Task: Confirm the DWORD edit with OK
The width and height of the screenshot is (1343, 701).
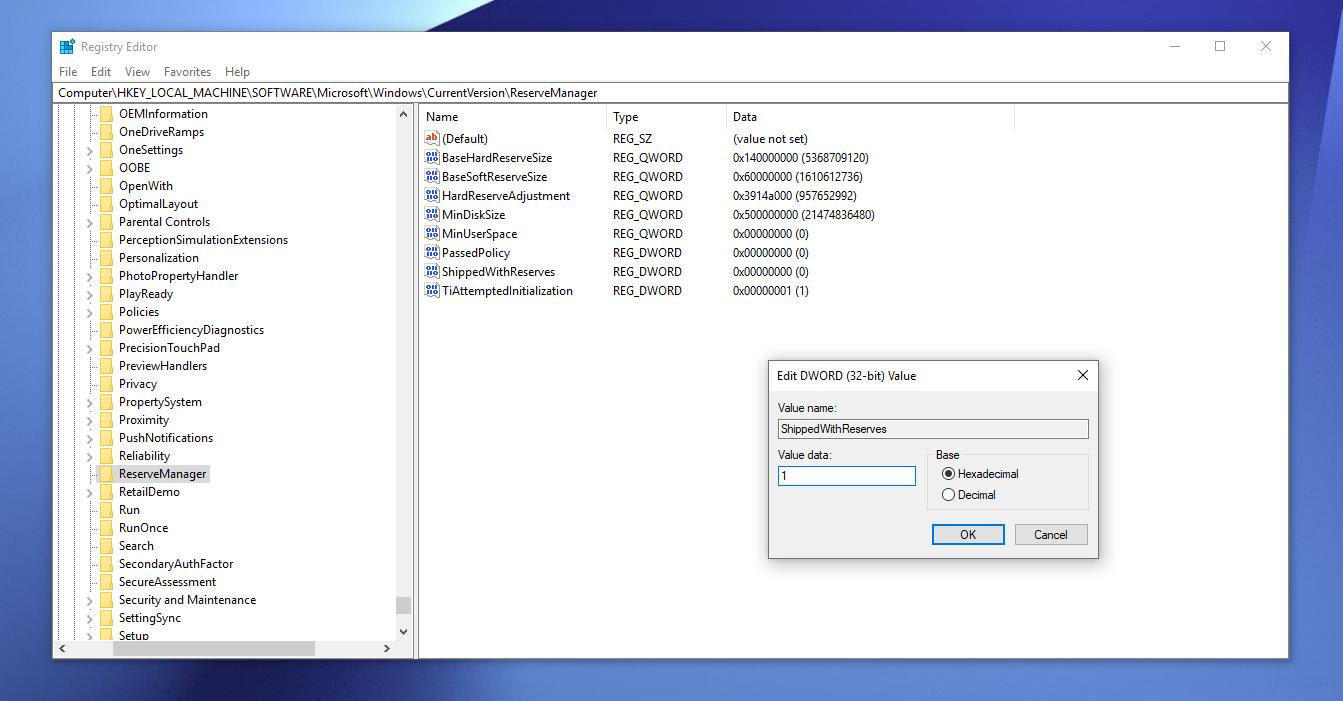Action: pos(968,535)
